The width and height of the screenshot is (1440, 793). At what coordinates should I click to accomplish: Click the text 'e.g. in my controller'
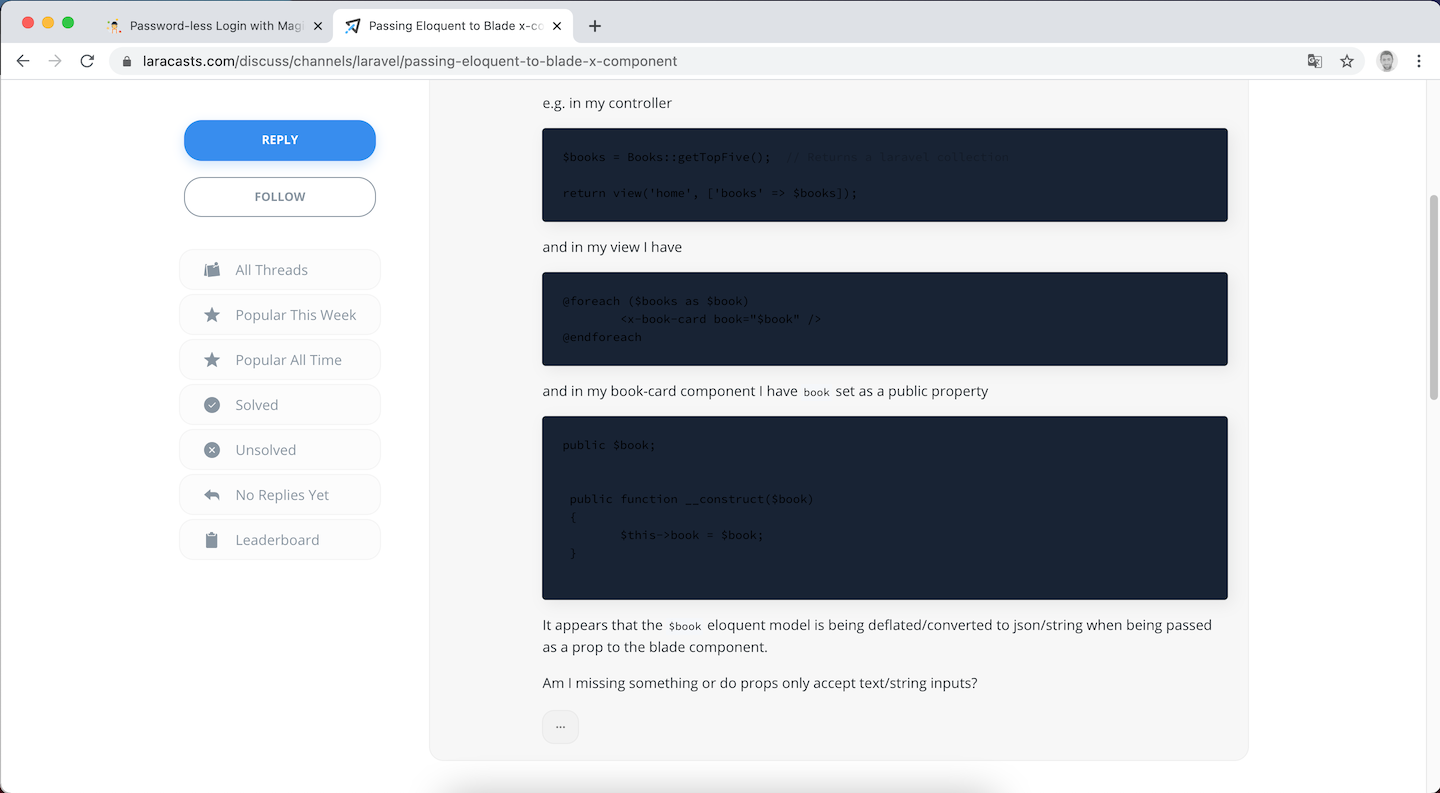point(607,103)
